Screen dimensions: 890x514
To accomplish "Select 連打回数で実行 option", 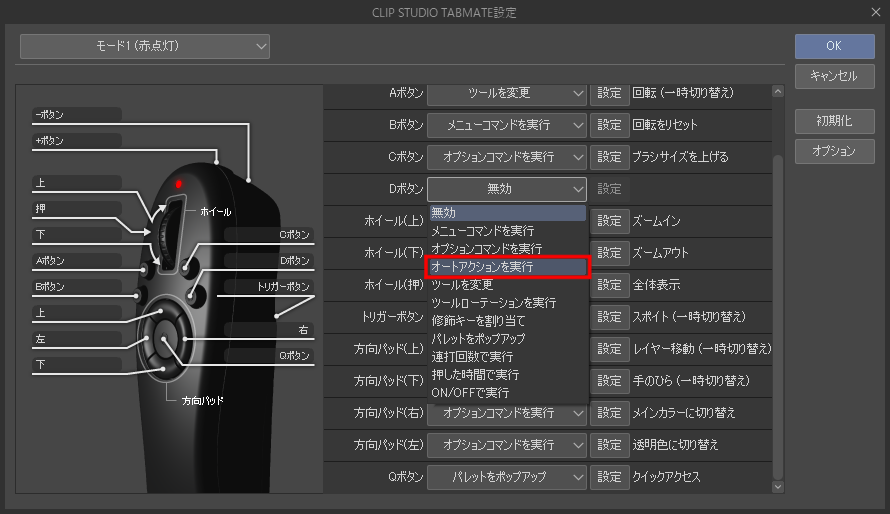I will coord(508,357).
